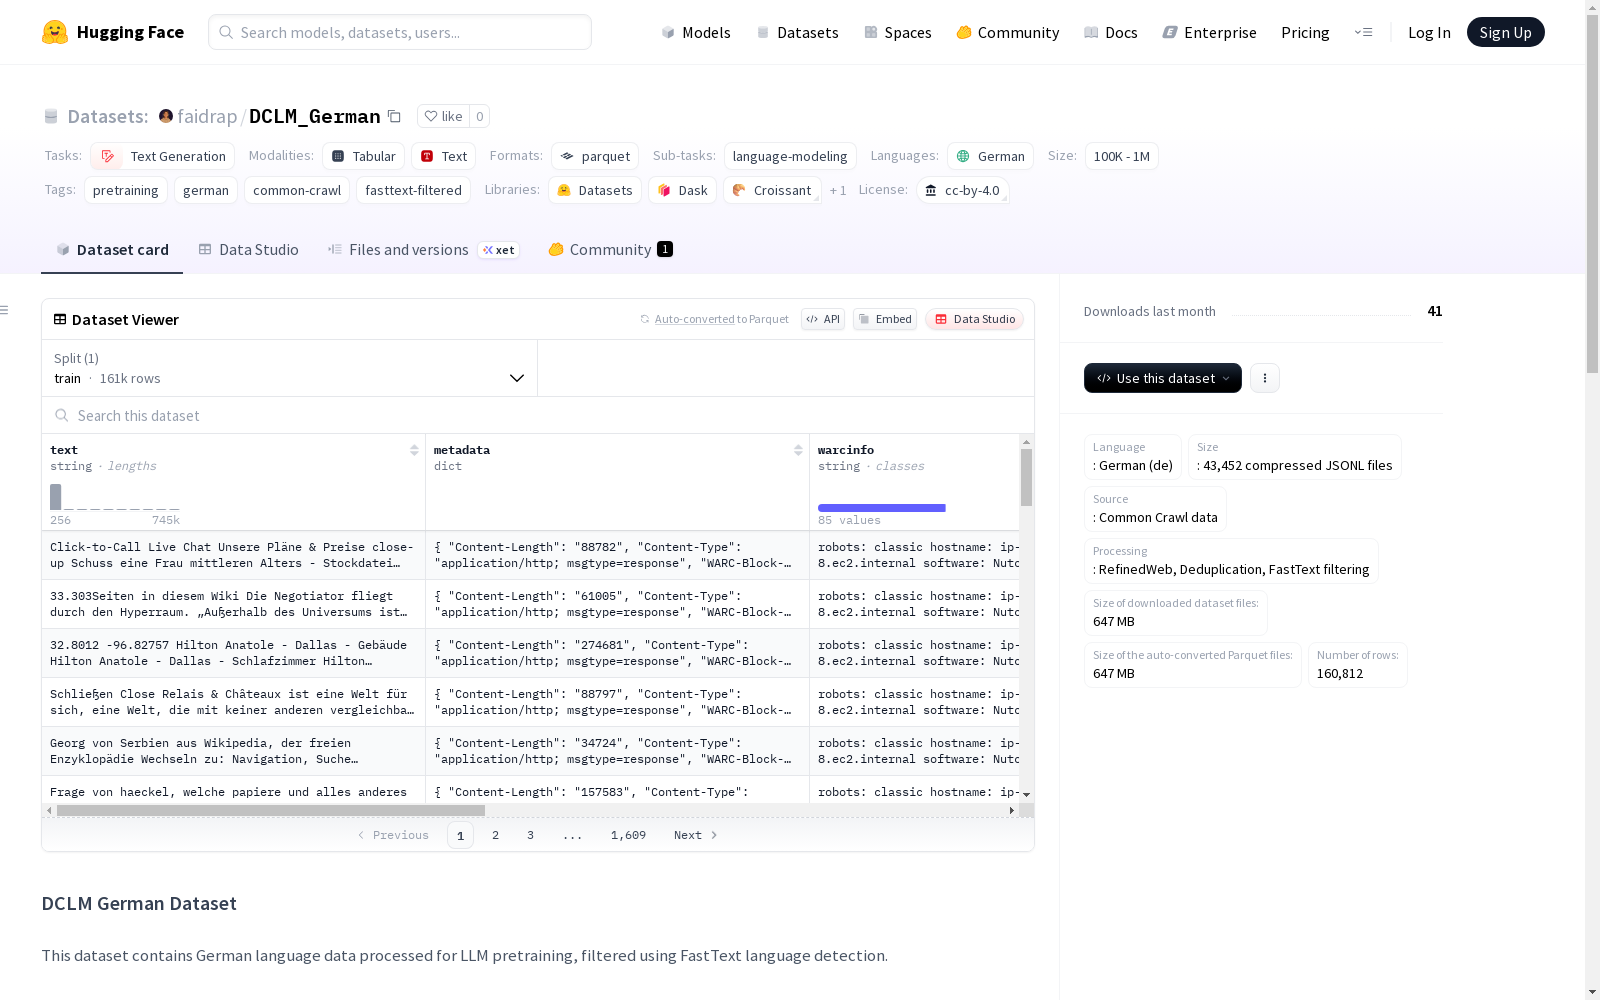Go to page 3 of the dataset
The image size is (1600, 1000).
coord(530,835)
